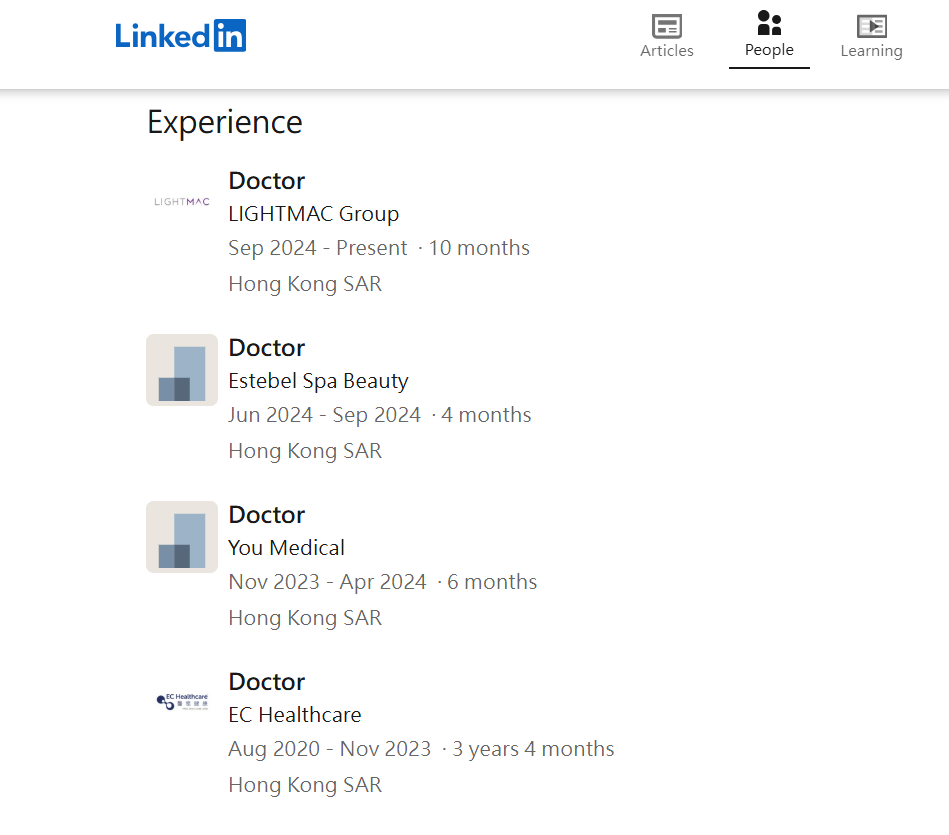The image size is (949, 835).
Task: Click the People icon
Action: point(769,25)
